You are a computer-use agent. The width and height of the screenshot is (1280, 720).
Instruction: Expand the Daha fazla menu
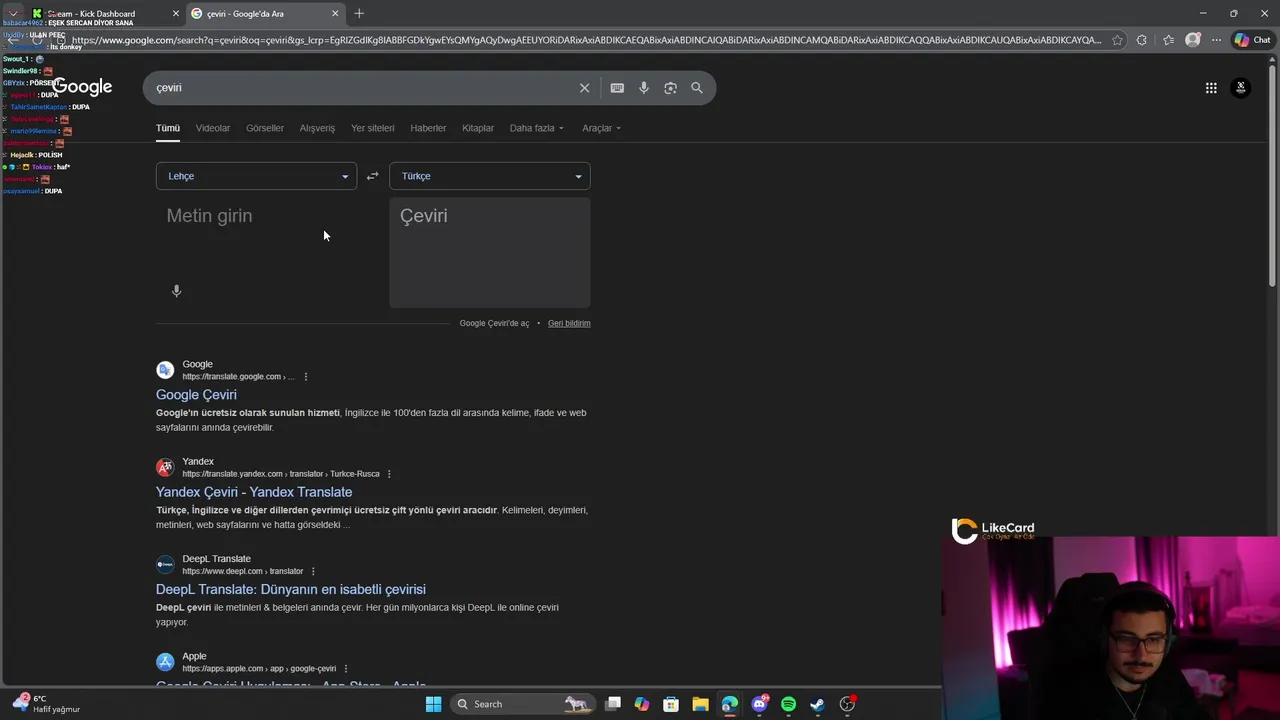tap(537, 128)
